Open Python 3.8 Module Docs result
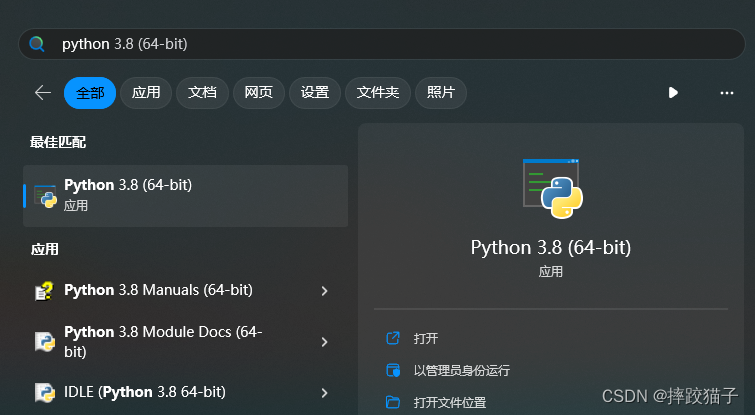This screenshot has width=755, height=415. [185, 342]
